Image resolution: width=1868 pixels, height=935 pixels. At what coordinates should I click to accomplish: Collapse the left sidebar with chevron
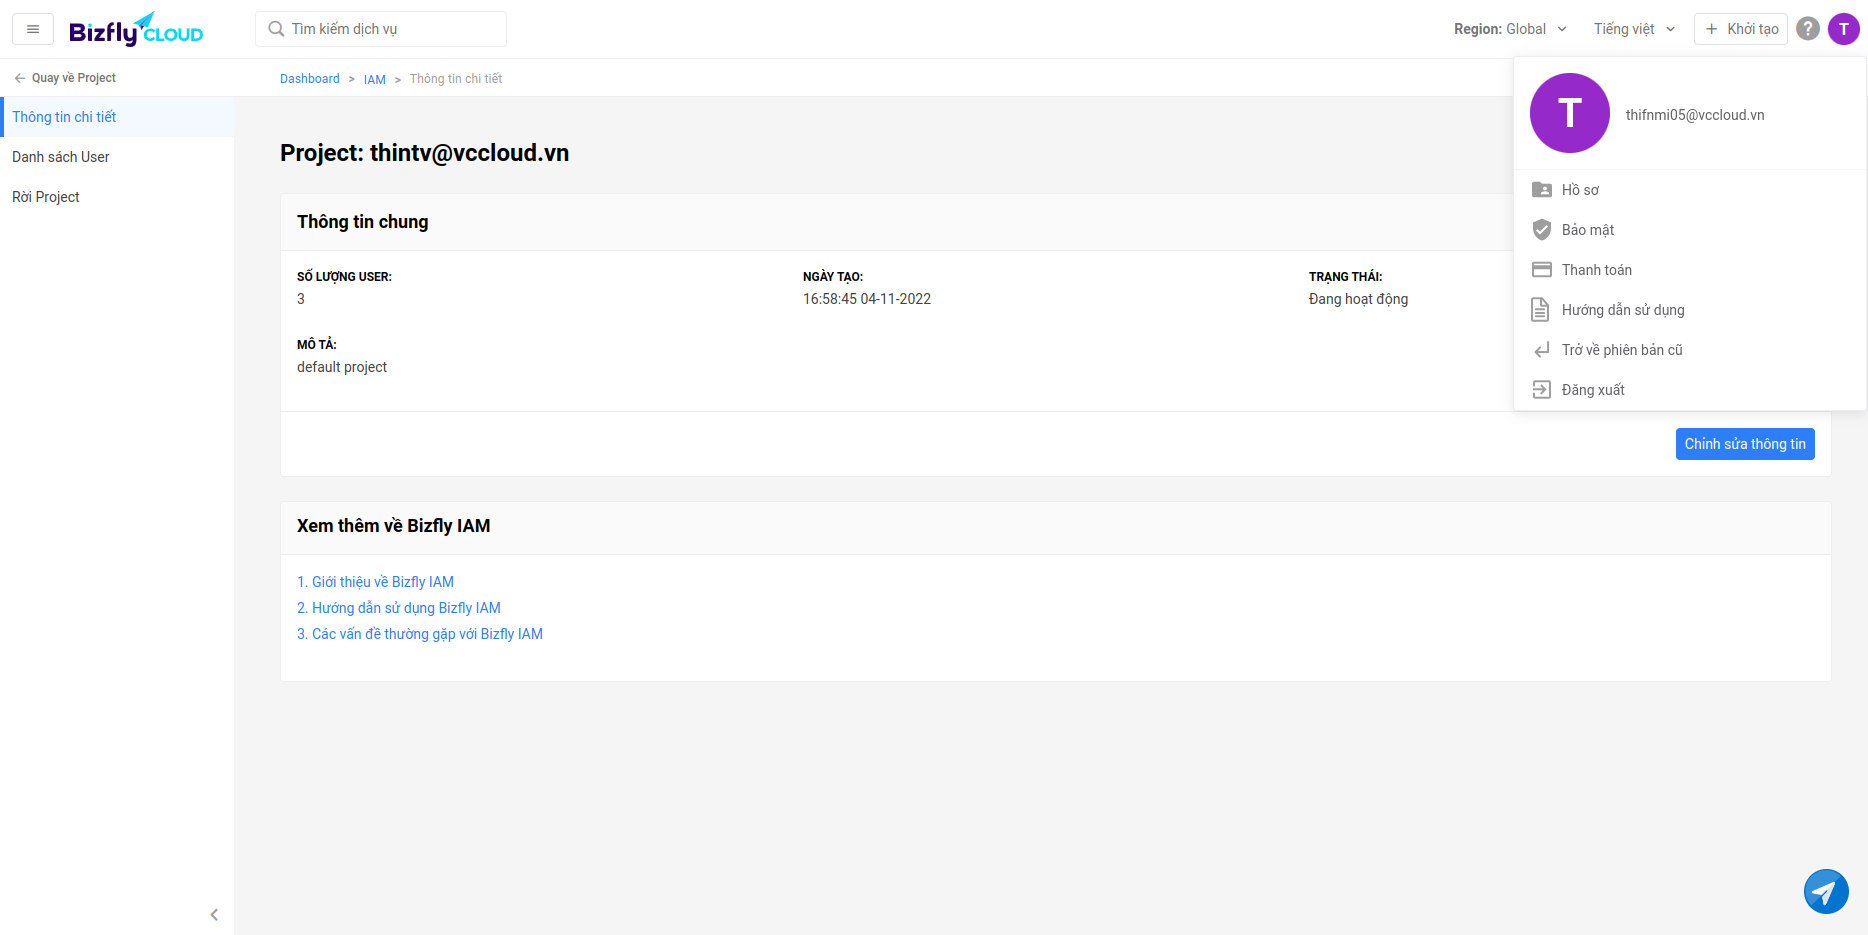tap(214, 914)
